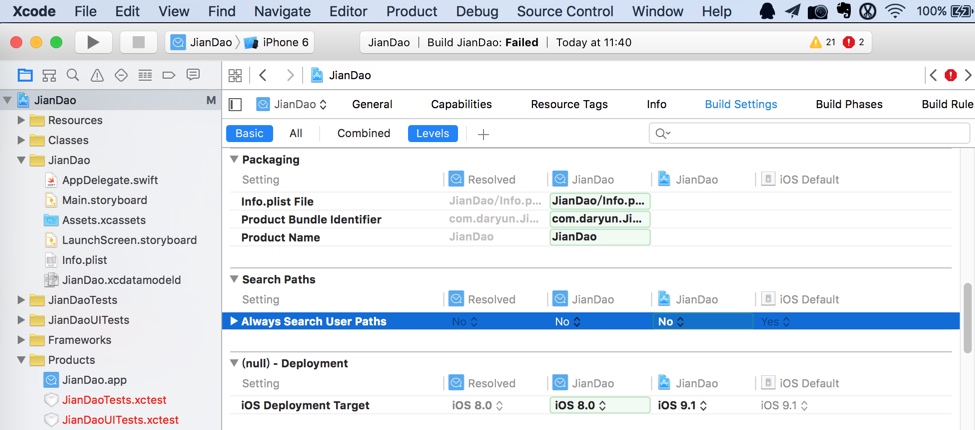This screenshot has width=975, height=430.
Task: Expand the JianDaoTests folder
Action: click(21, 300)
